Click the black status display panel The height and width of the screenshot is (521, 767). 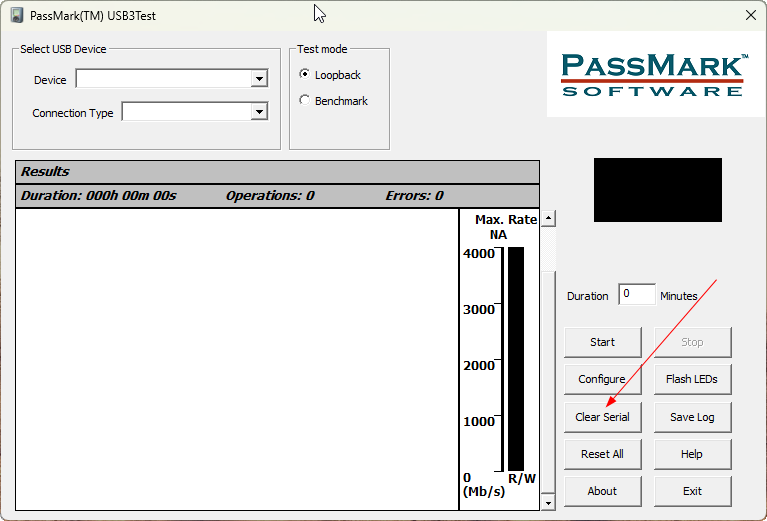[x=658, y=190]
